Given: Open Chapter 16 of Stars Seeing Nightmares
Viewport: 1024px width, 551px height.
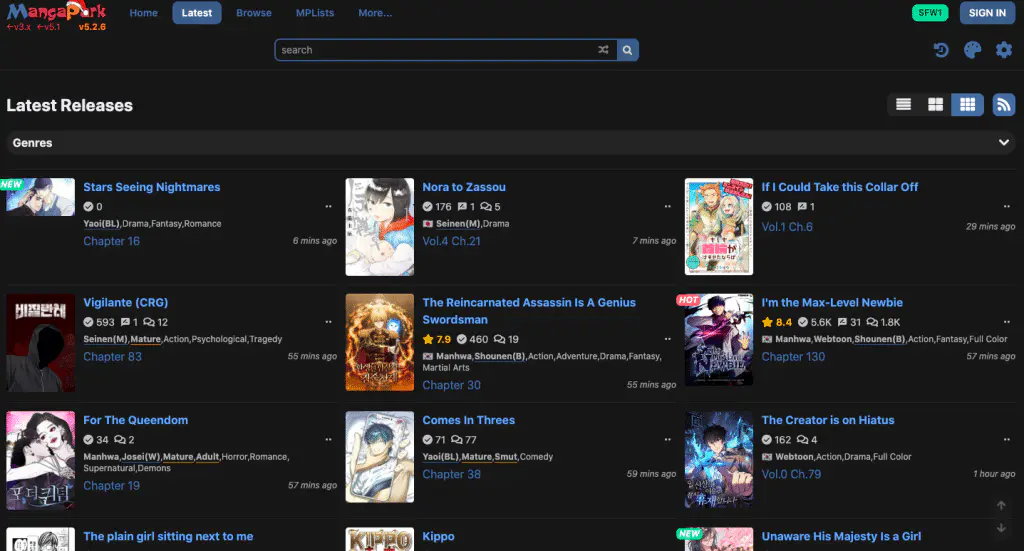Looking at the screenshot, I should 112,241.
